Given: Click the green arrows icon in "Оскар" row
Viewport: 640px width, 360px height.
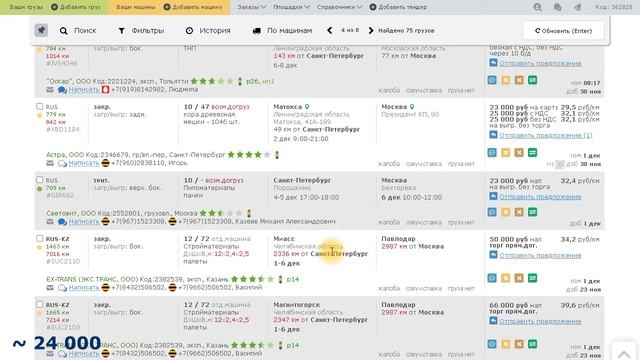Looking at the screenshot, I should pos(532,80).
